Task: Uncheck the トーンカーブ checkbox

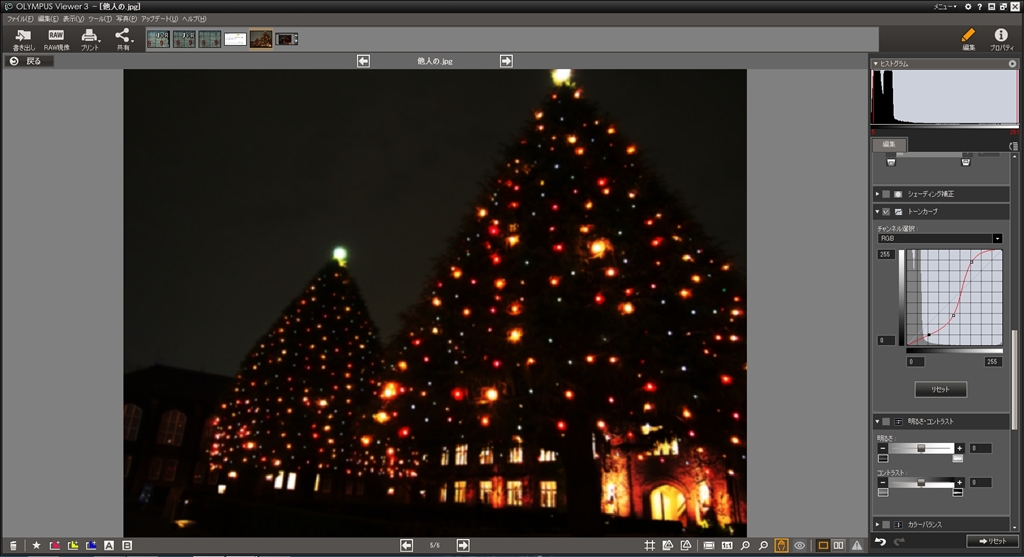Action: click(x=886, y=212)
